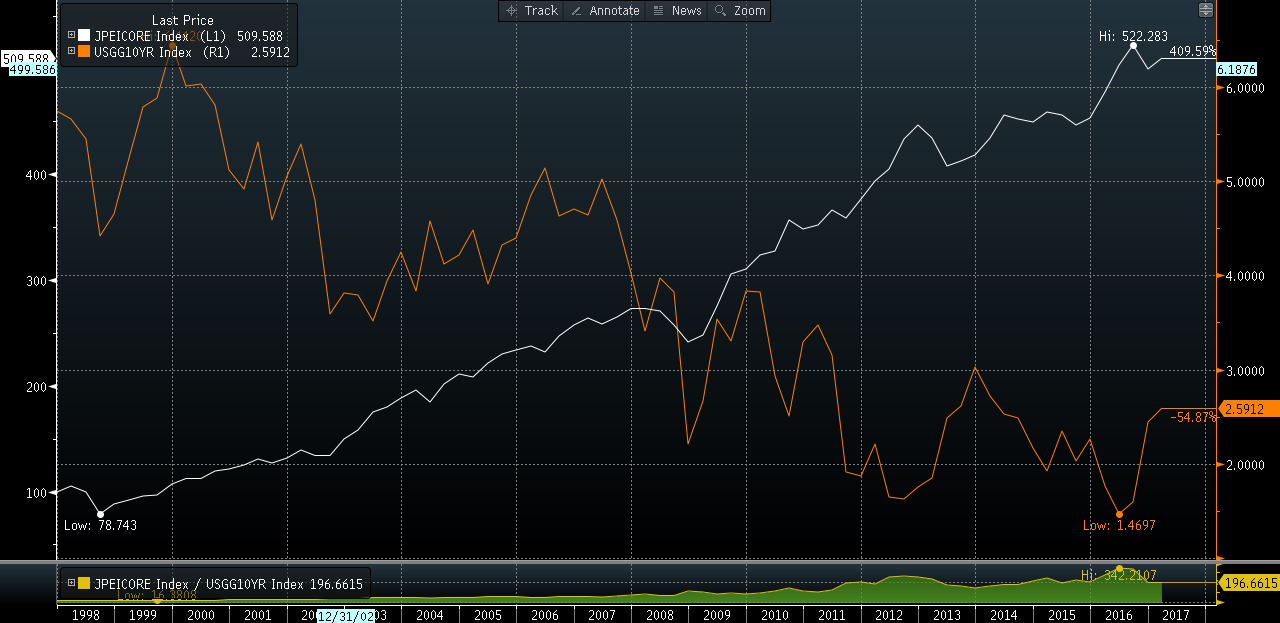Screen dimensions: 1280x623
Task: Click the Track crosshair icon
Action: [x=511, y=11]
